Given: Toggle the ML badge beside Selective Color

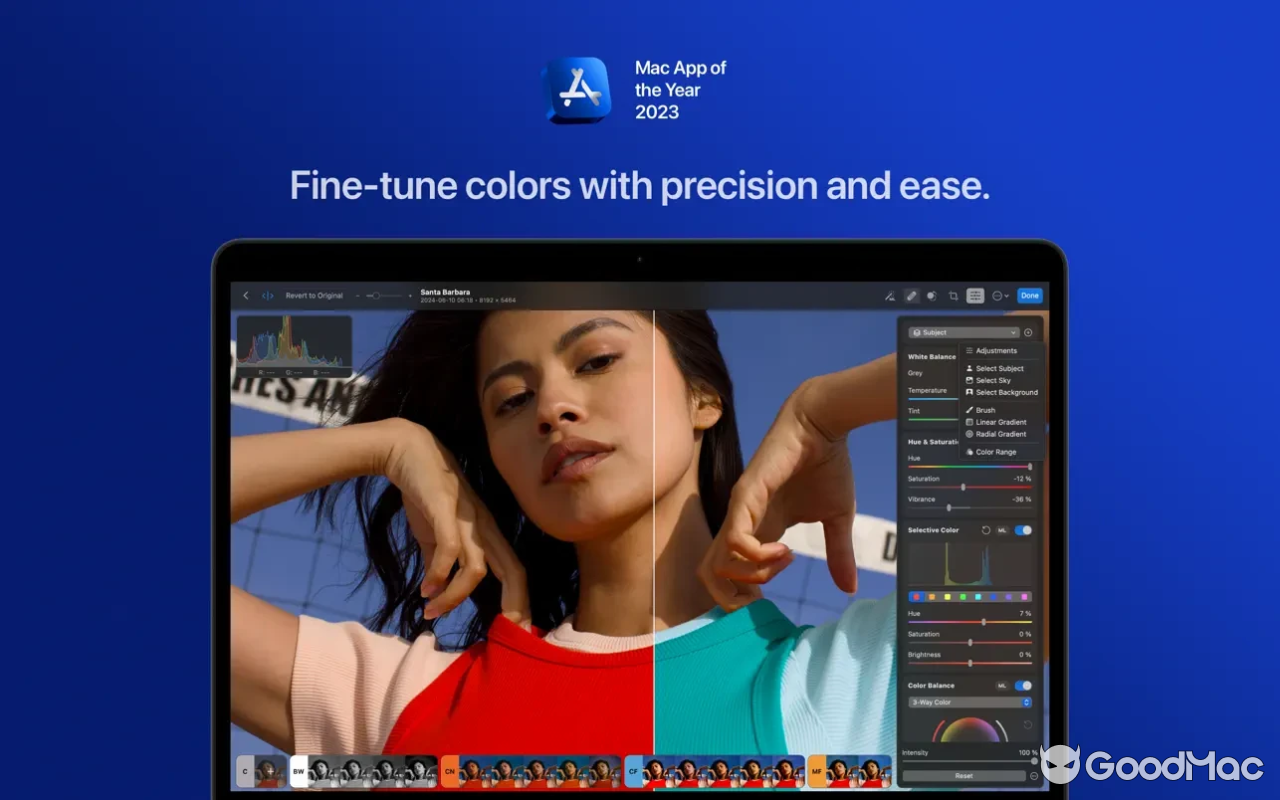Looking at the screenshot, I should pos(1001,530).
